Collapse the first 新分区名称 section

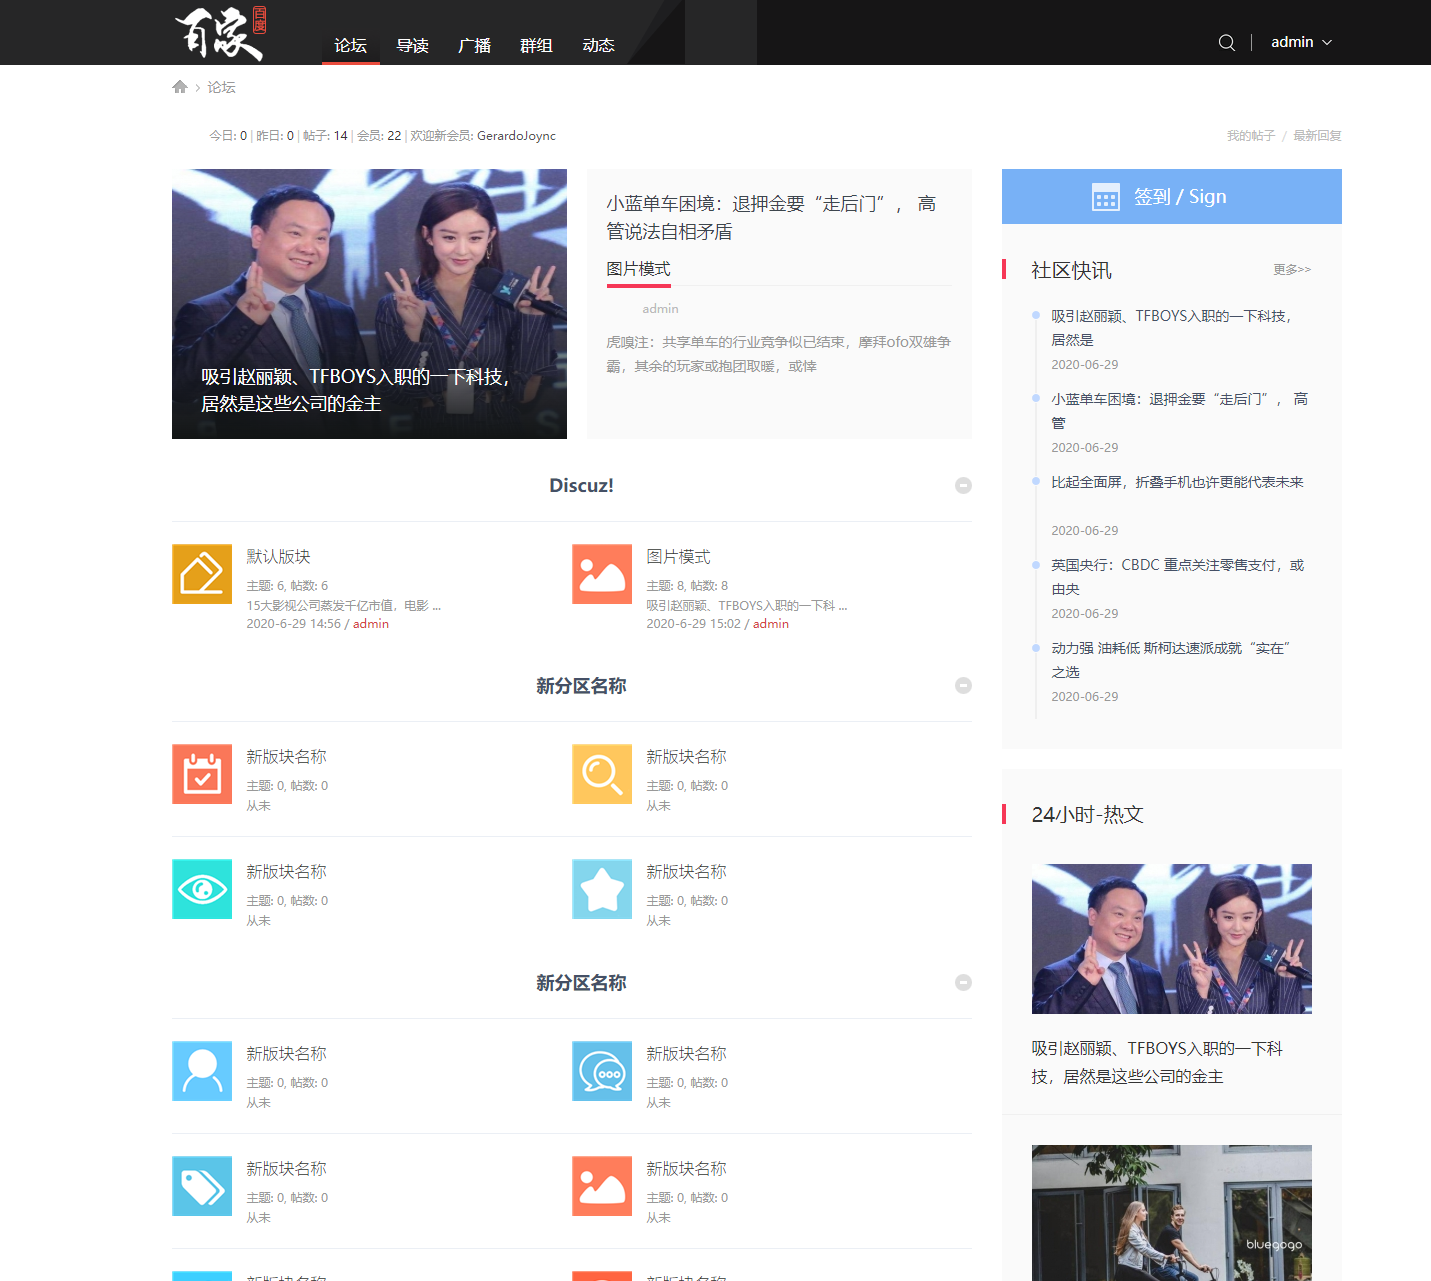[x=963, y=685]
